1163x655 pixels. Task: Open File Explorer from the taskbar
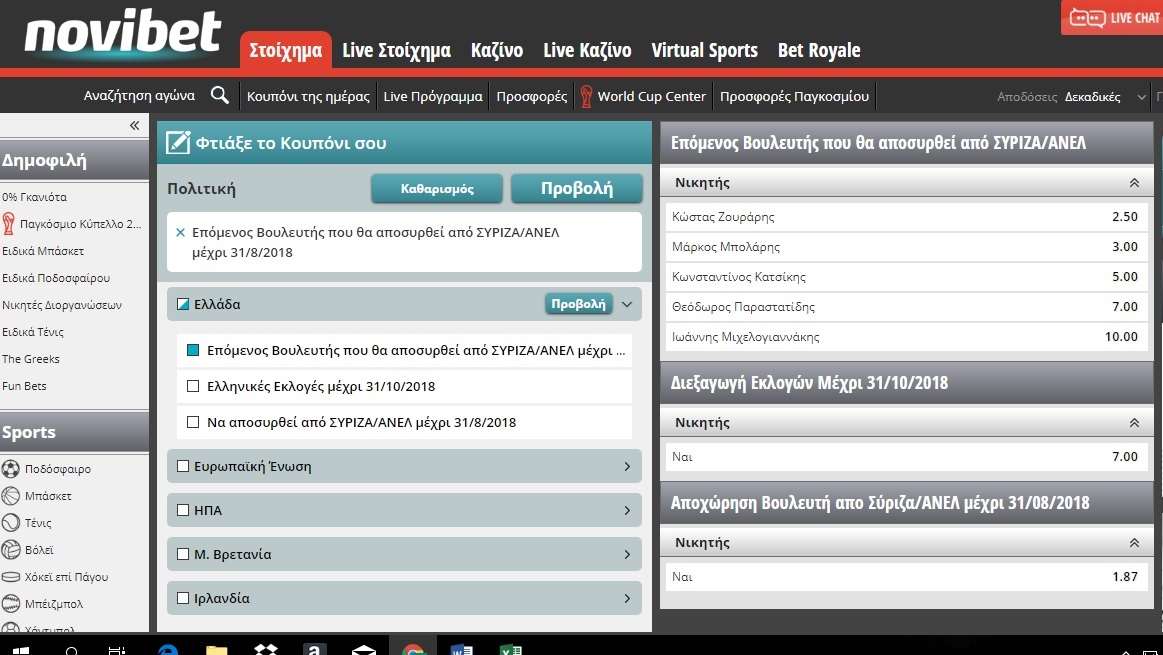217,650
